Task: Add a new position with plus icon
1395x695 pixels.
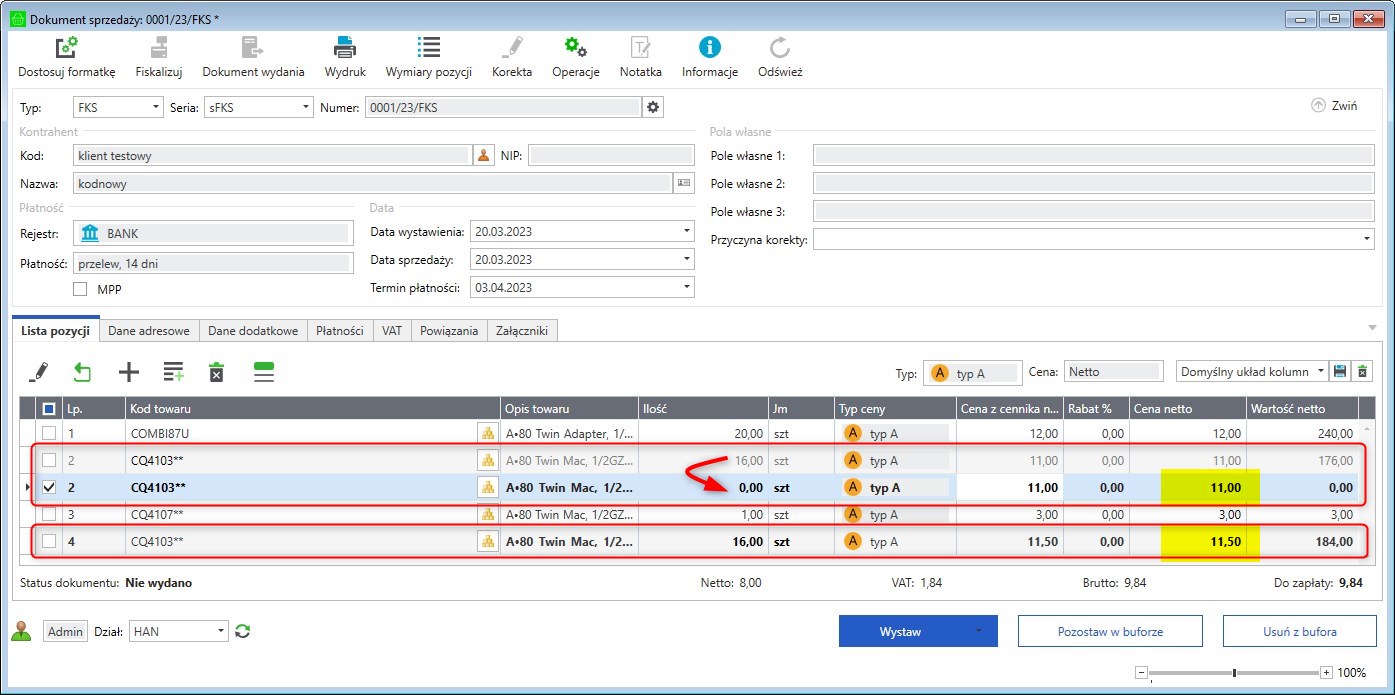Action: click(129, 372)
